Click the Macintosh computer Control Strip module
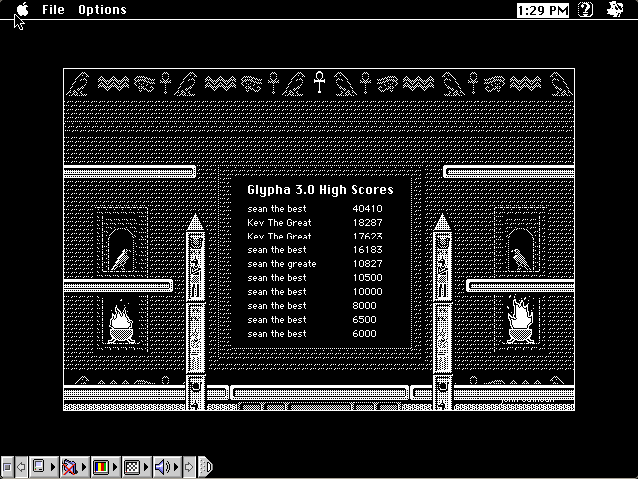Screen dimensions: 638x479 coord(39,466)
